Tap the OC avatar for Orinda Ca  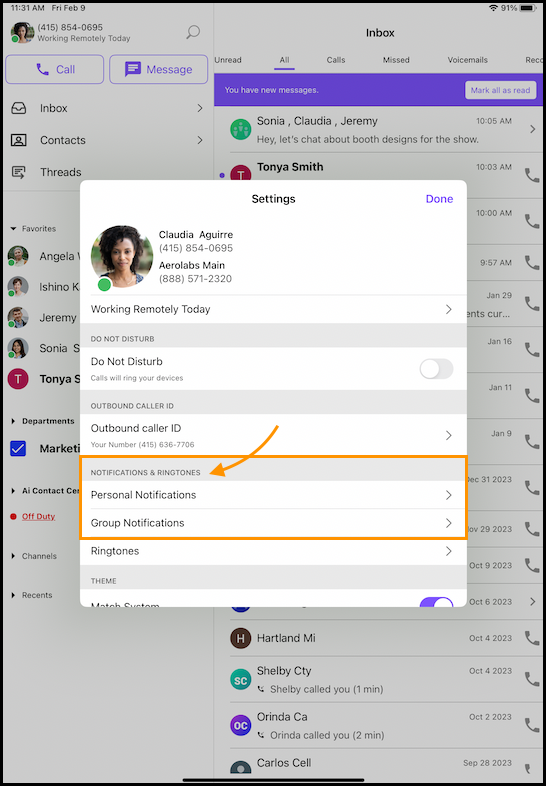pos(241,725)
